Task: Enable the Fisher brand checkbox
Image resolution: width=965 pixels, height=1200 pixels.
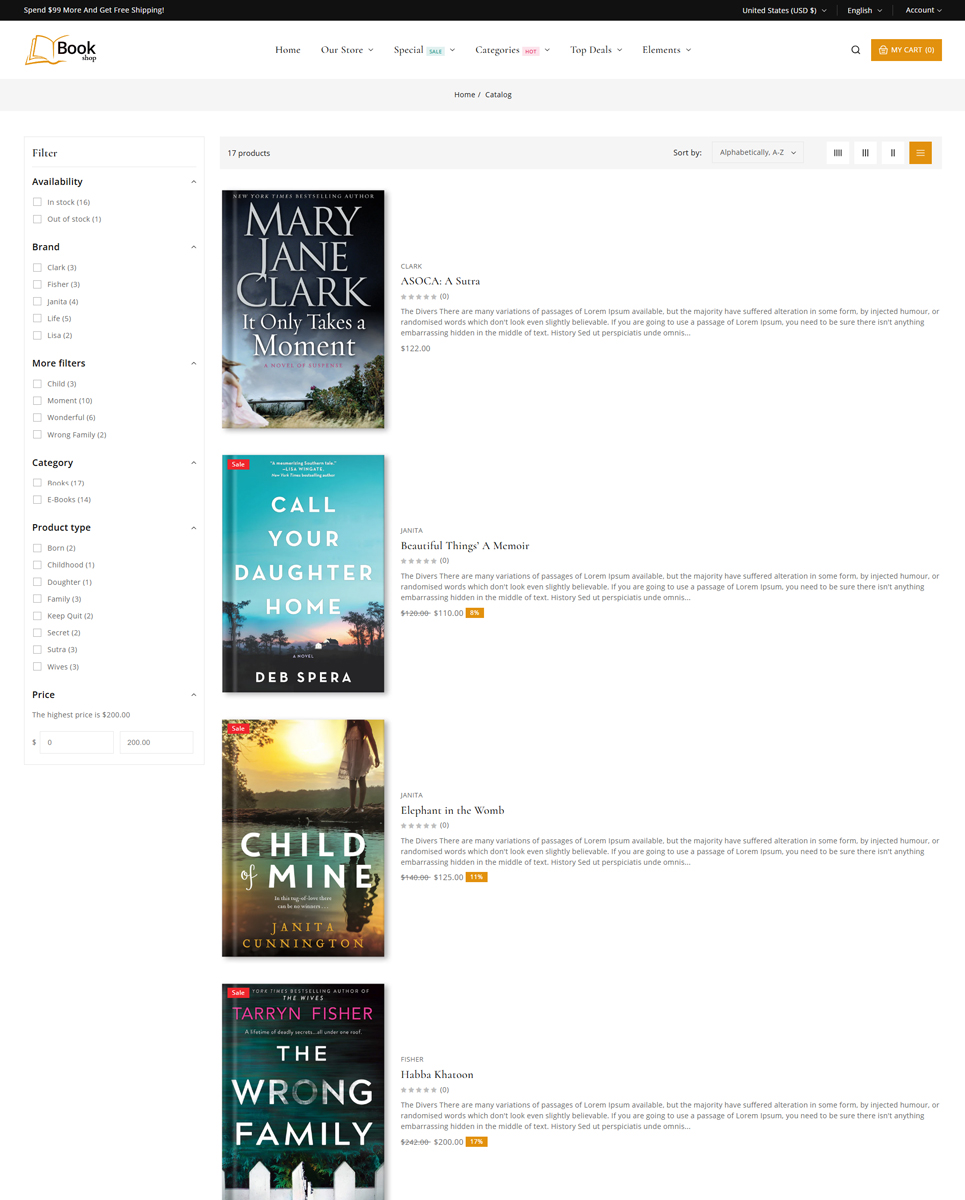Action: 37,284
